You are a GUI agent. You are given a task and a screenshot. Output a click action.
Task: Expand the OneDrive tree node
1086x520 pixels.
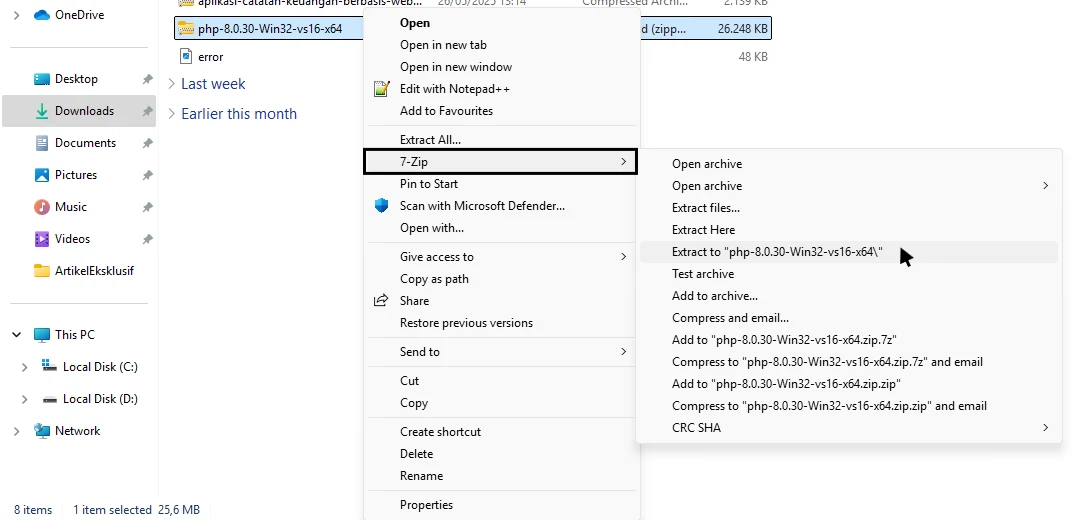pyautogui.click(x=17, y=15)
